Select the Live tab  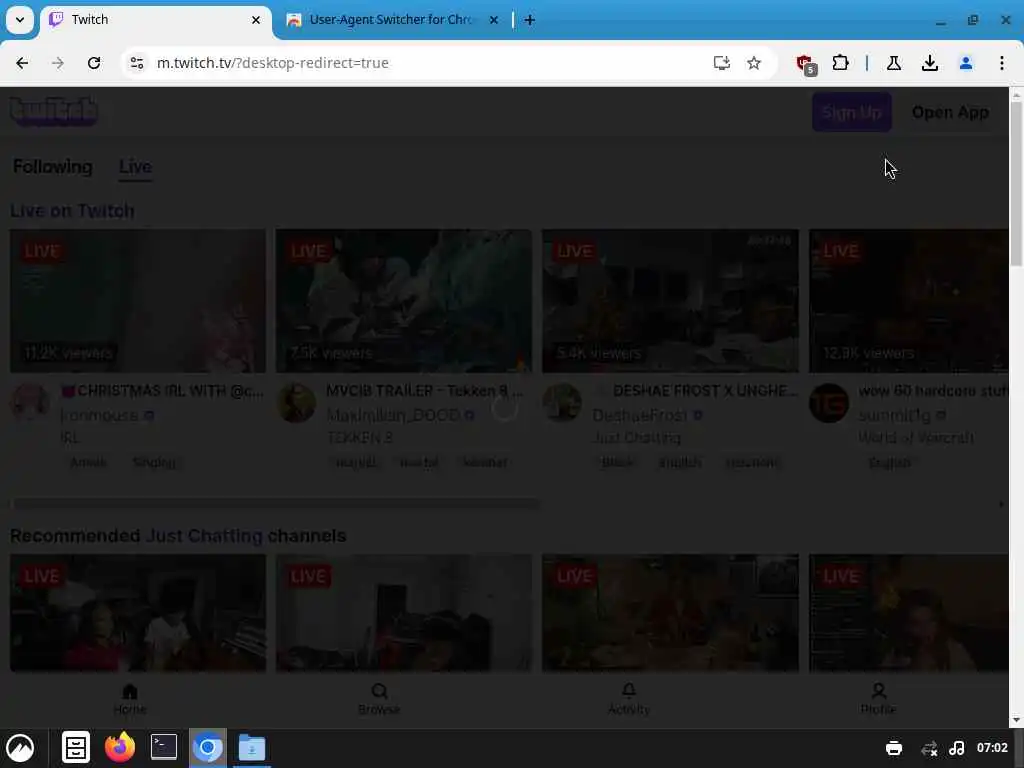(135, 167)
